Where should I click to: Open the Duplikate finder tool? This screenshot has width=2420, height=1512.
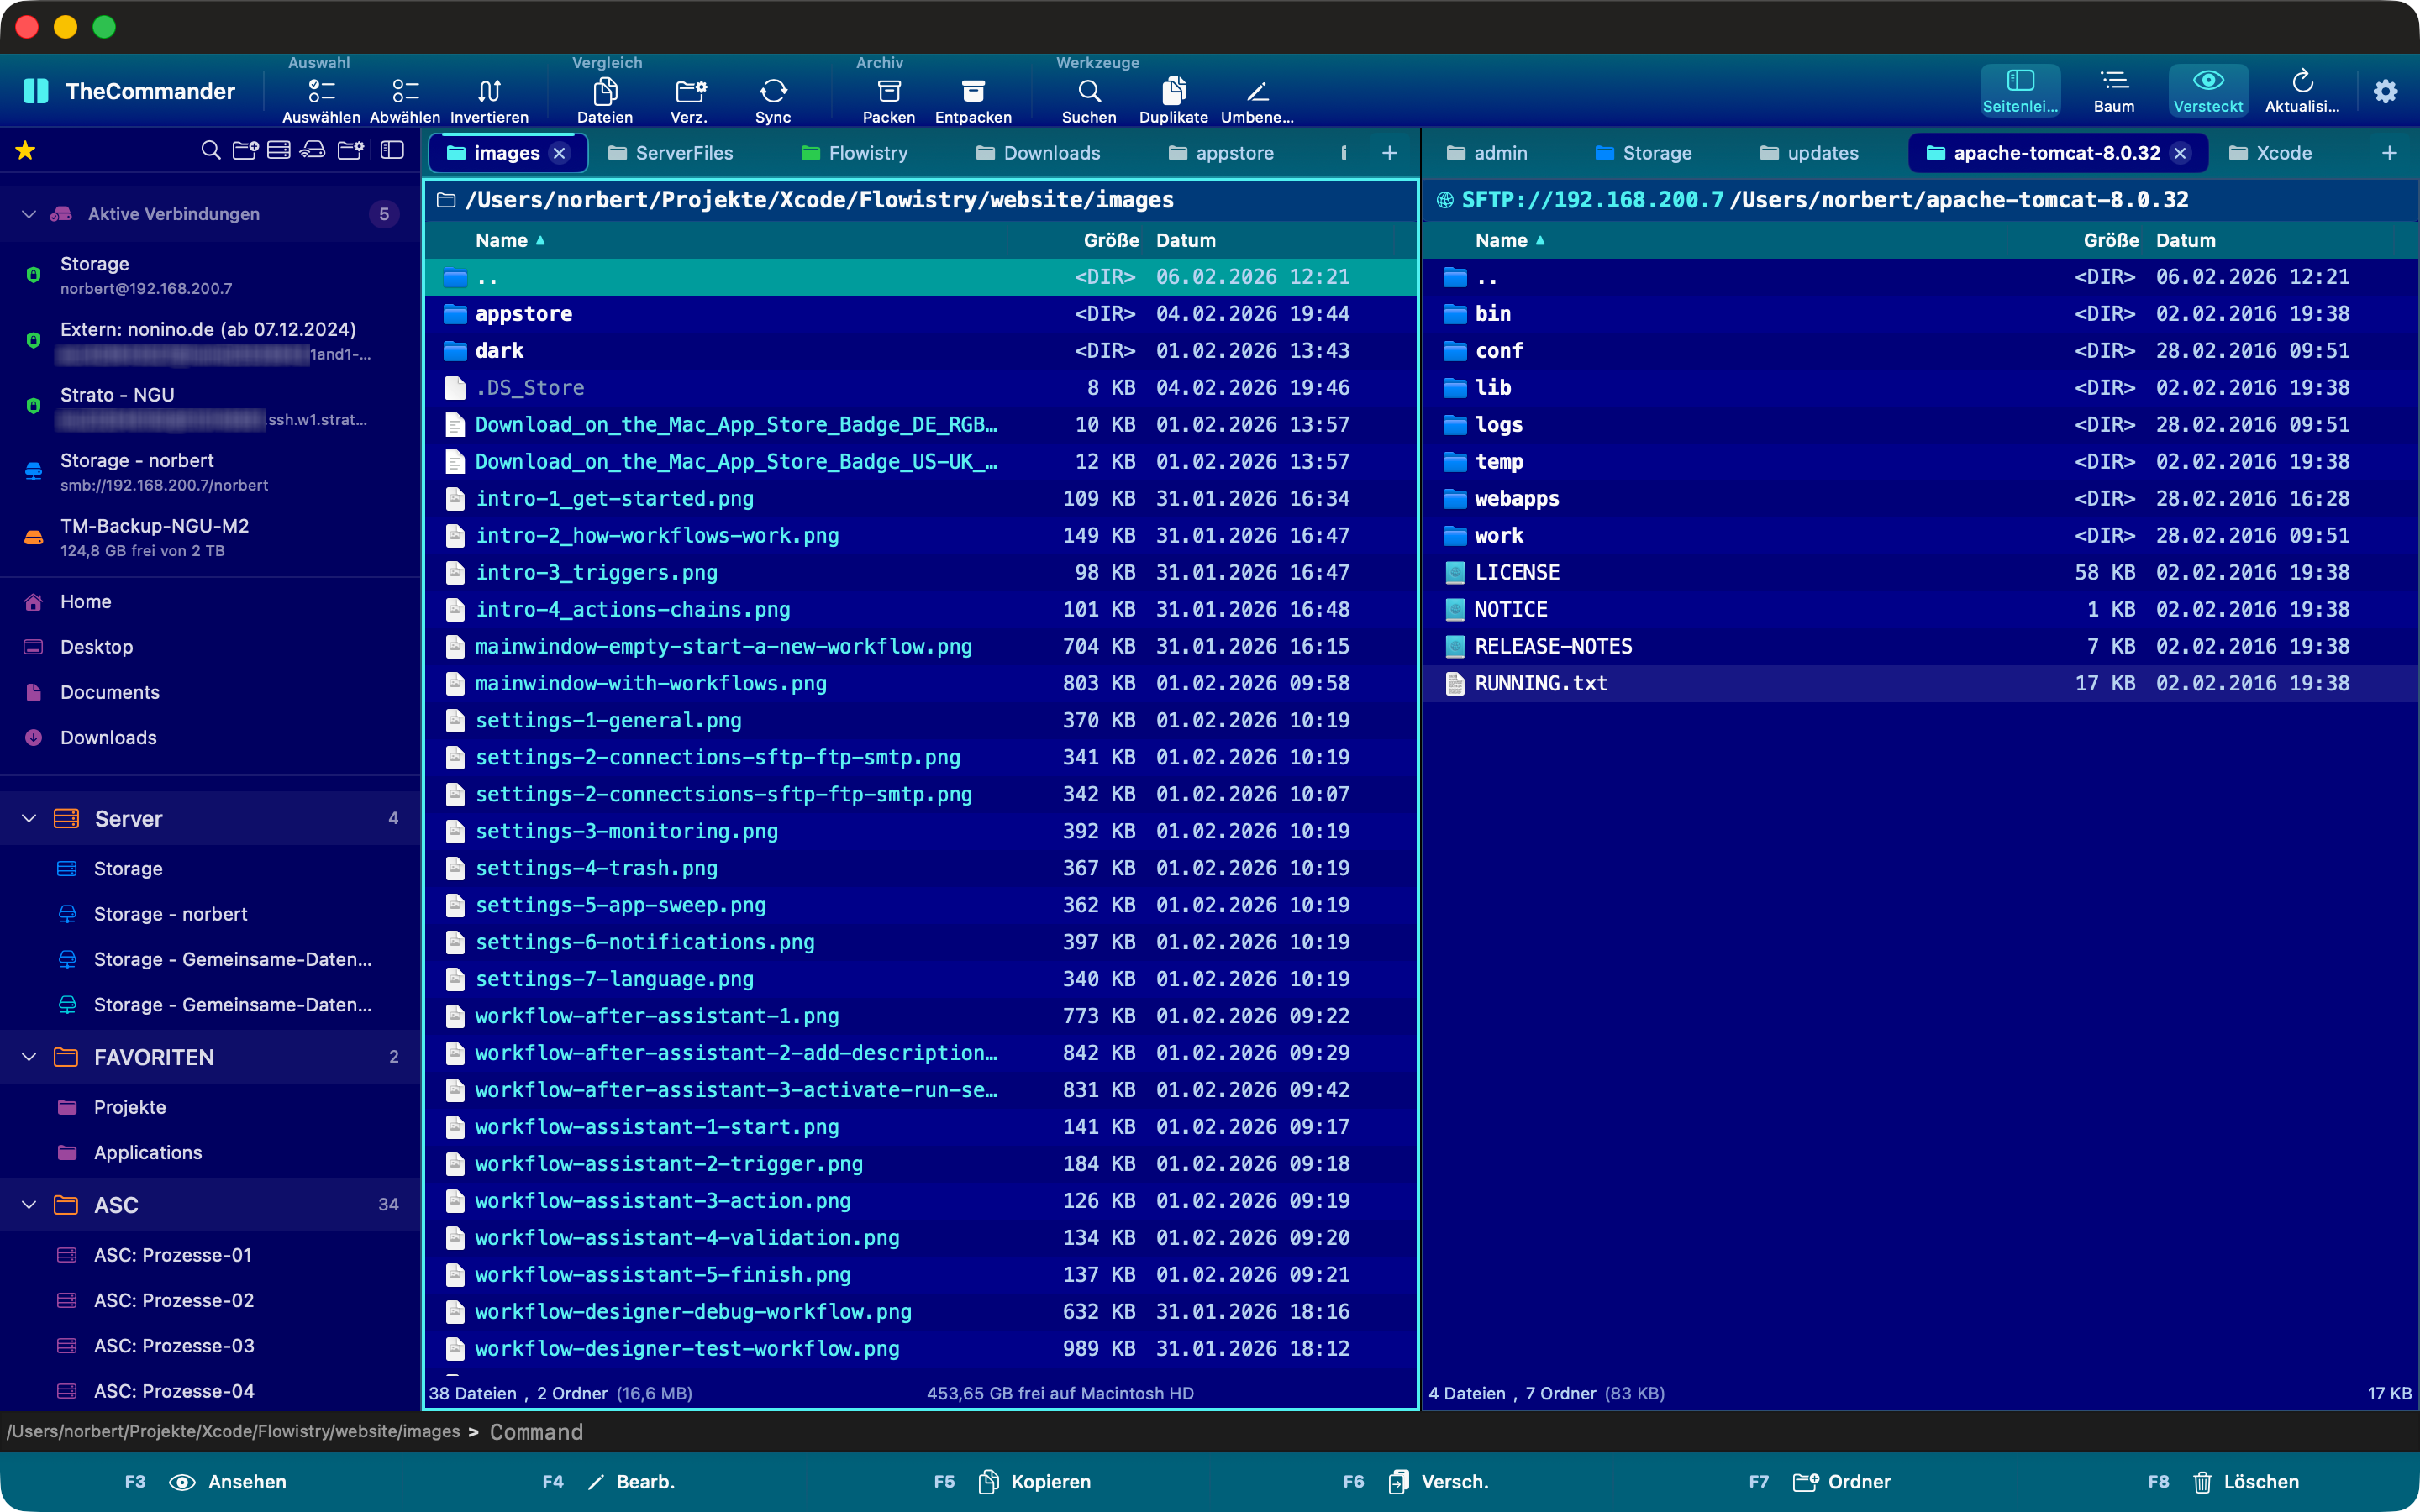1173,92
